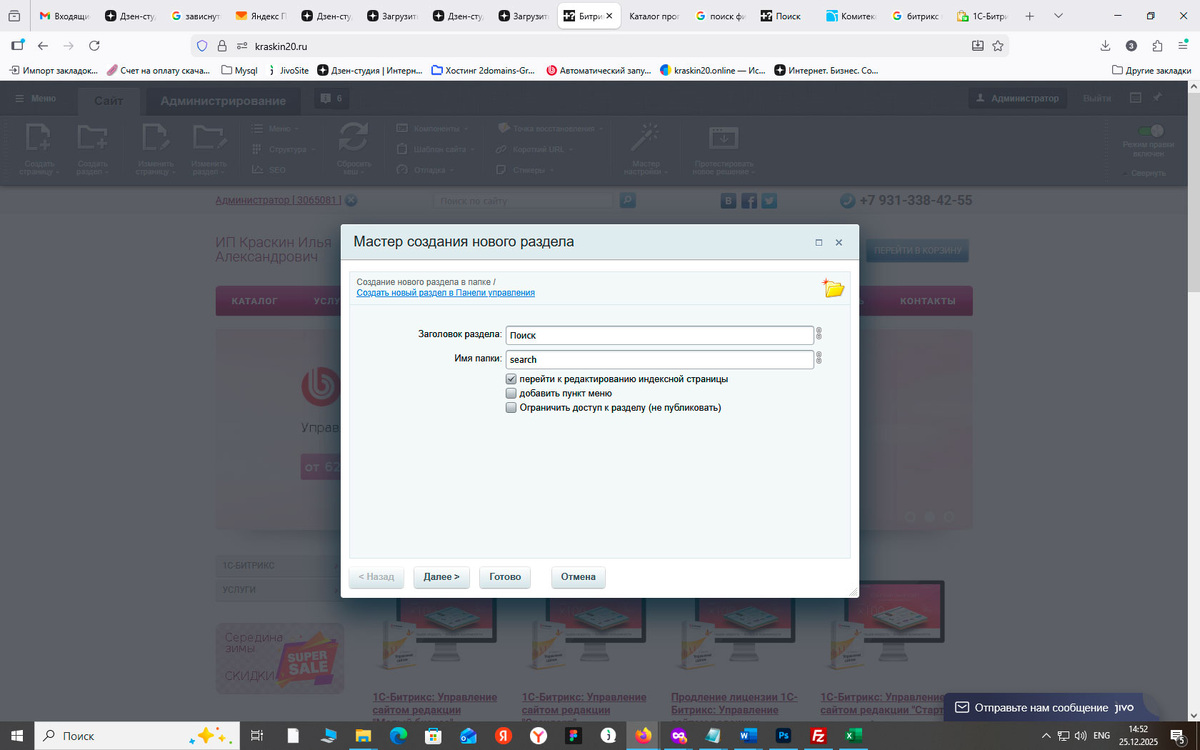The height and width of the screenshot is (750, 1200).
Task: Expand 'Отладка' dropdown in Bitrix panel
Action: coord(425,170)
